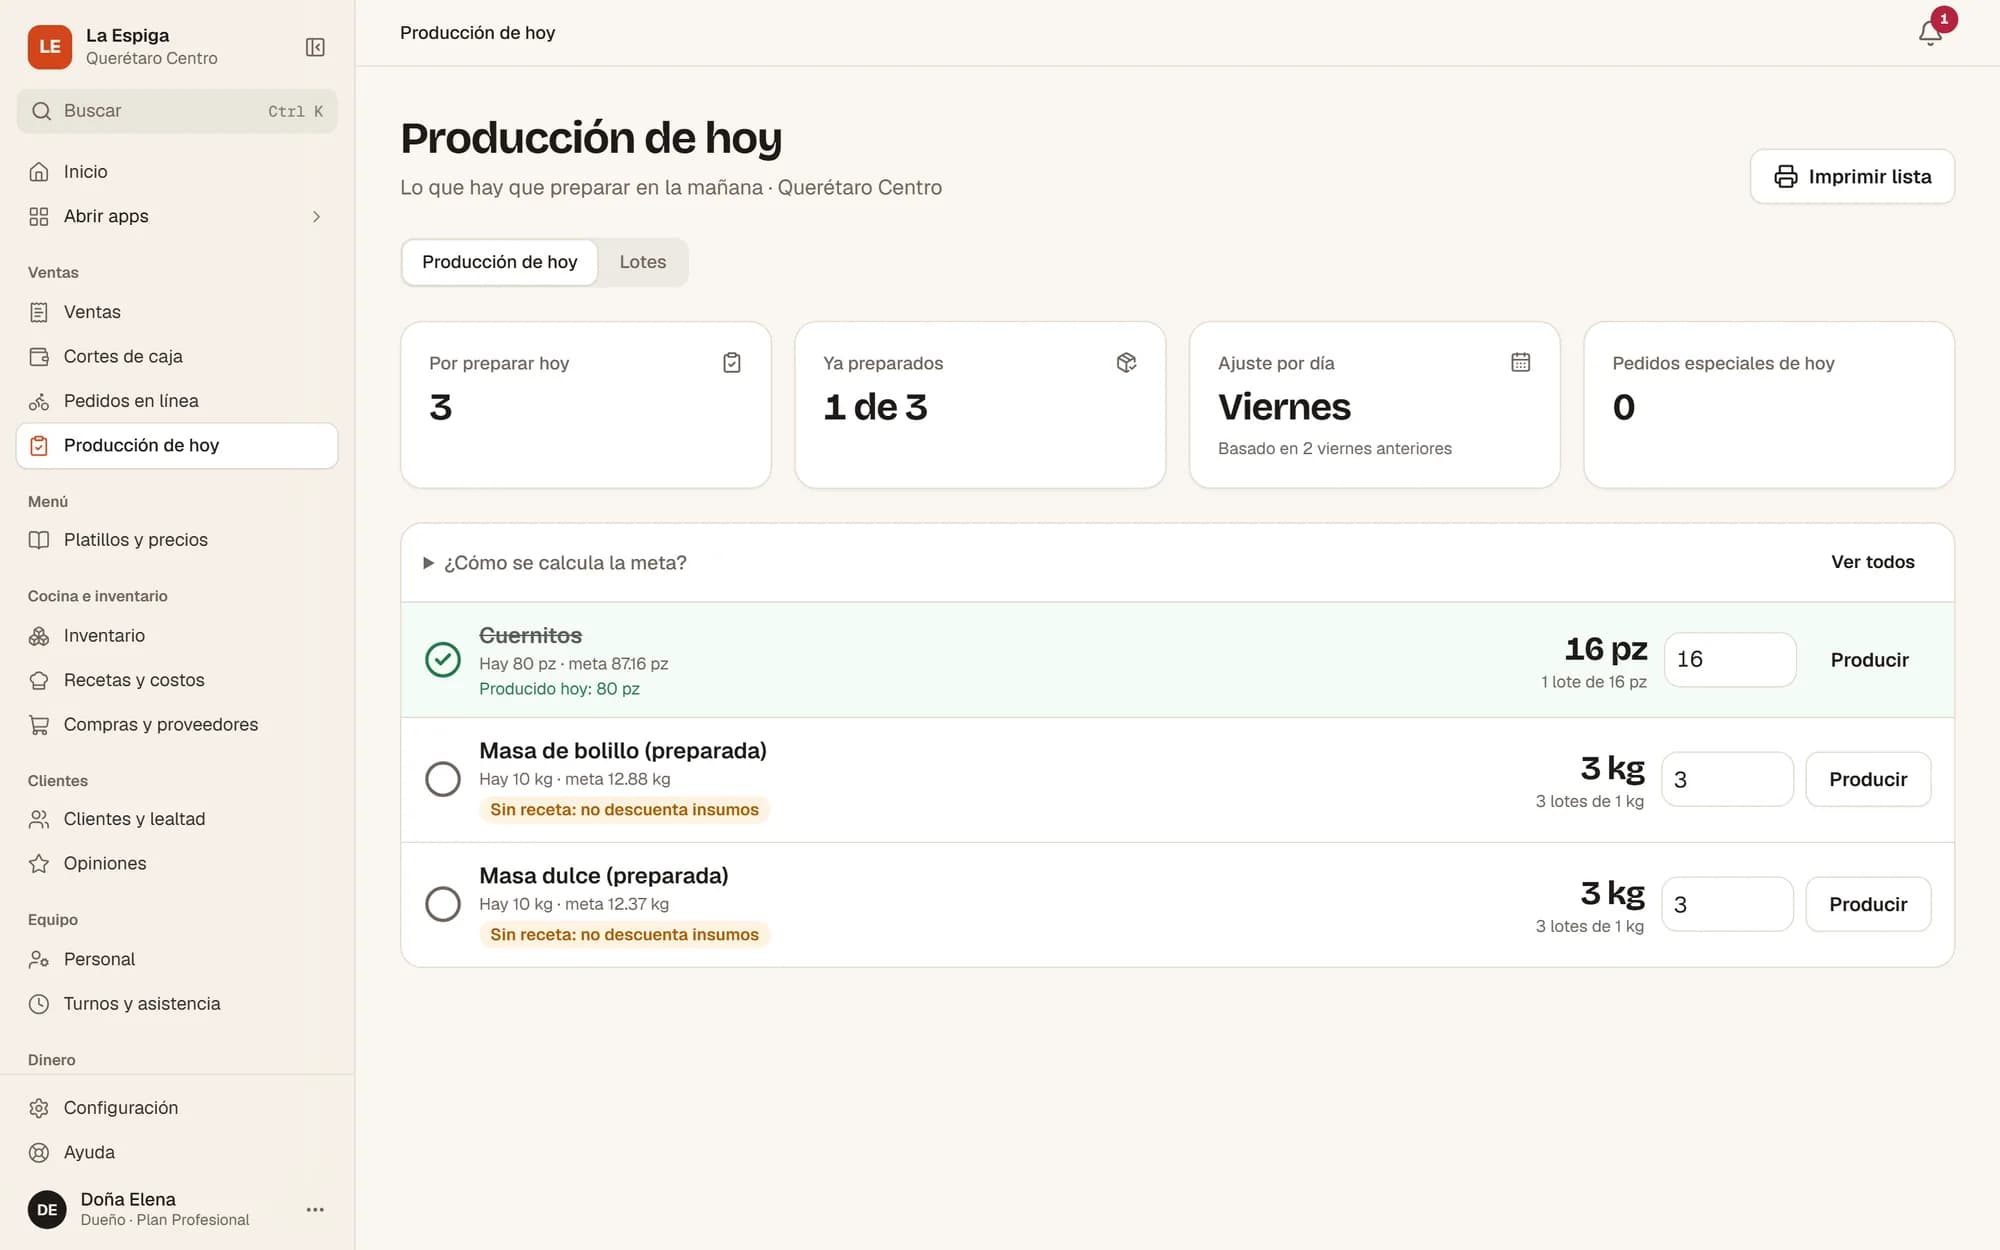Click Producir for Masa de bolillo

pos(1868,779)
